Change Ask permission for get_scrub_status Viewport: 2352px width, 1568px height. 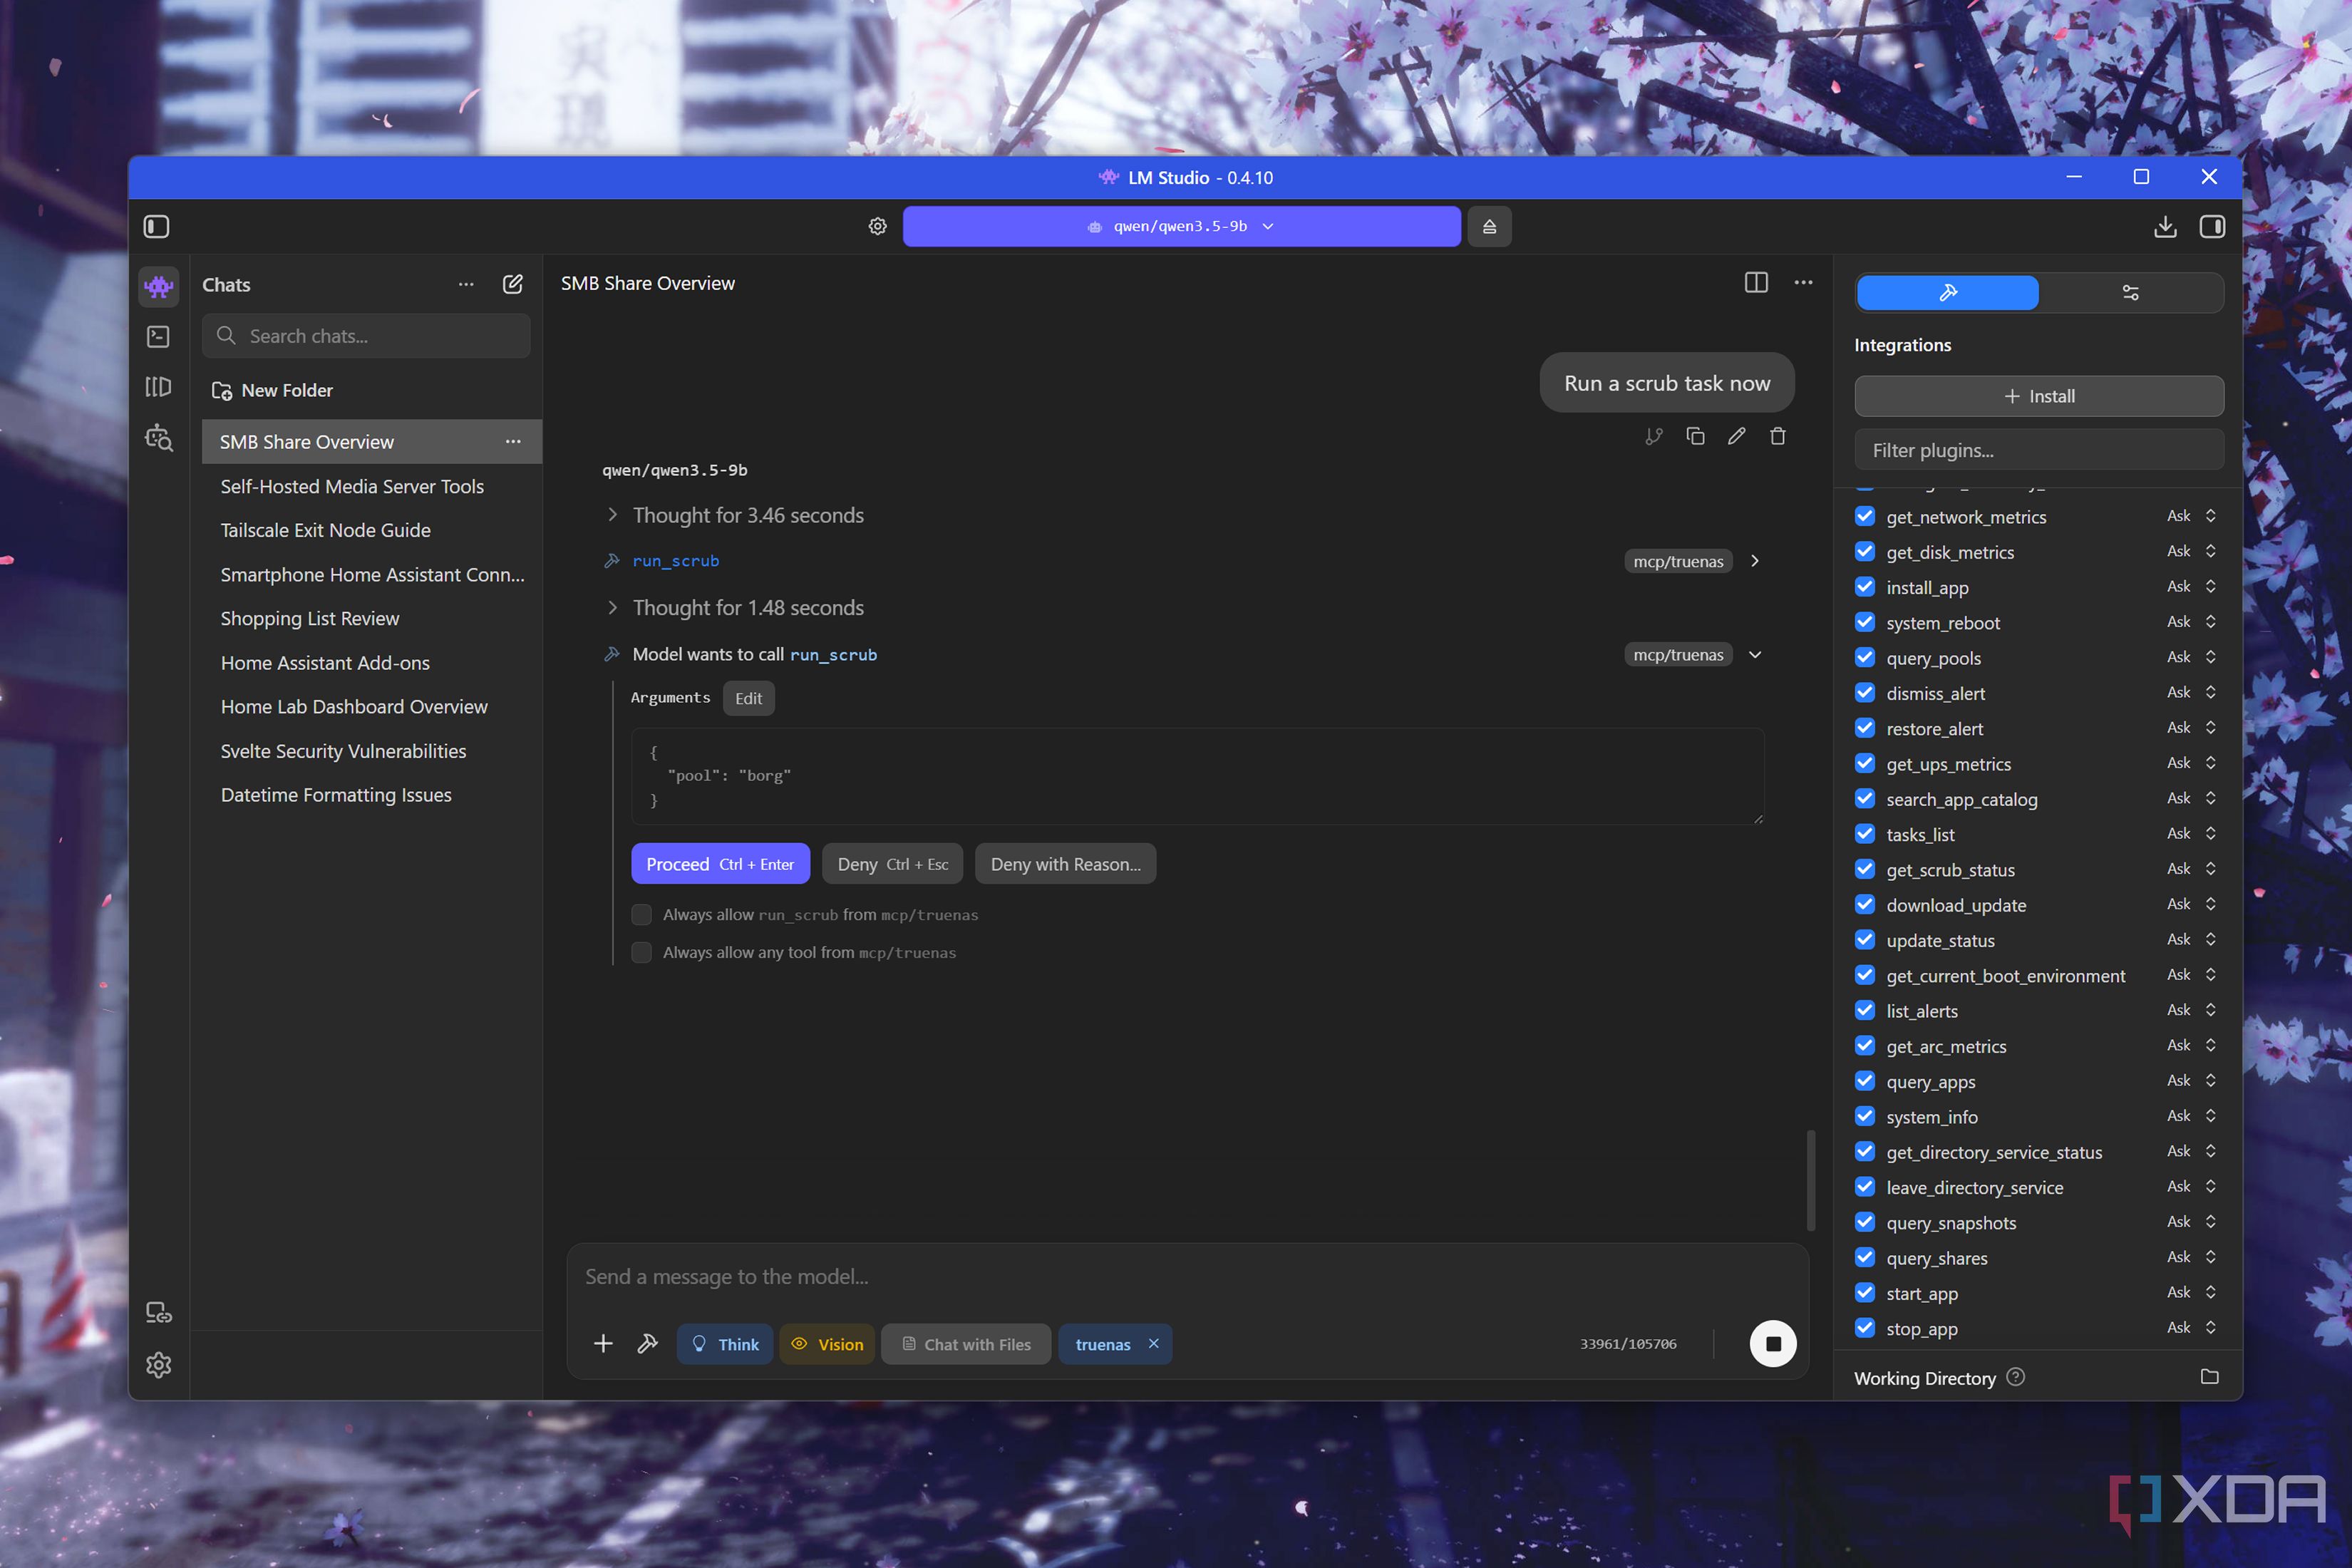point(2192,869)
